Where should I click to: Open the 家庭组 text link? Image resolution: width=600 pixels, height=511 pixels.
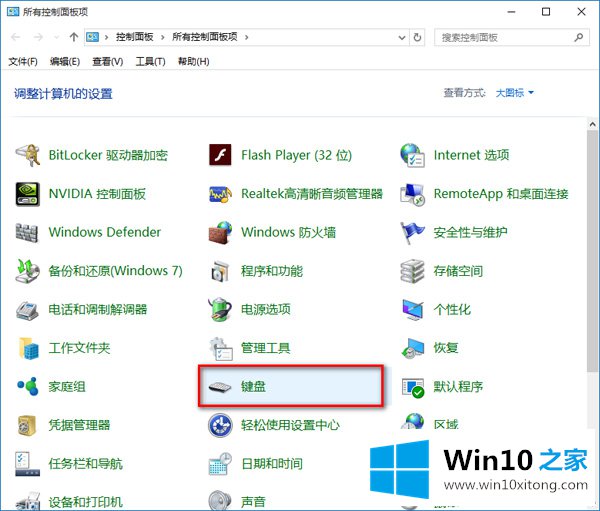pyautogui.click(x=67, y=387)
